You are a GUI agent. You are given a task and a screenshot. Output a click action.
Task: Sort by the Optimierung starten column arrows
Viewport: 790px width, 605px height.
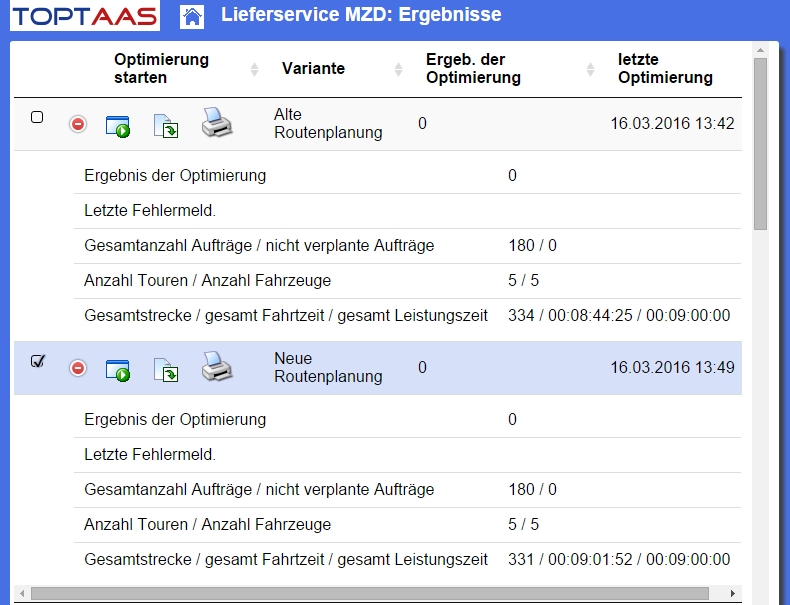point(254,69)
